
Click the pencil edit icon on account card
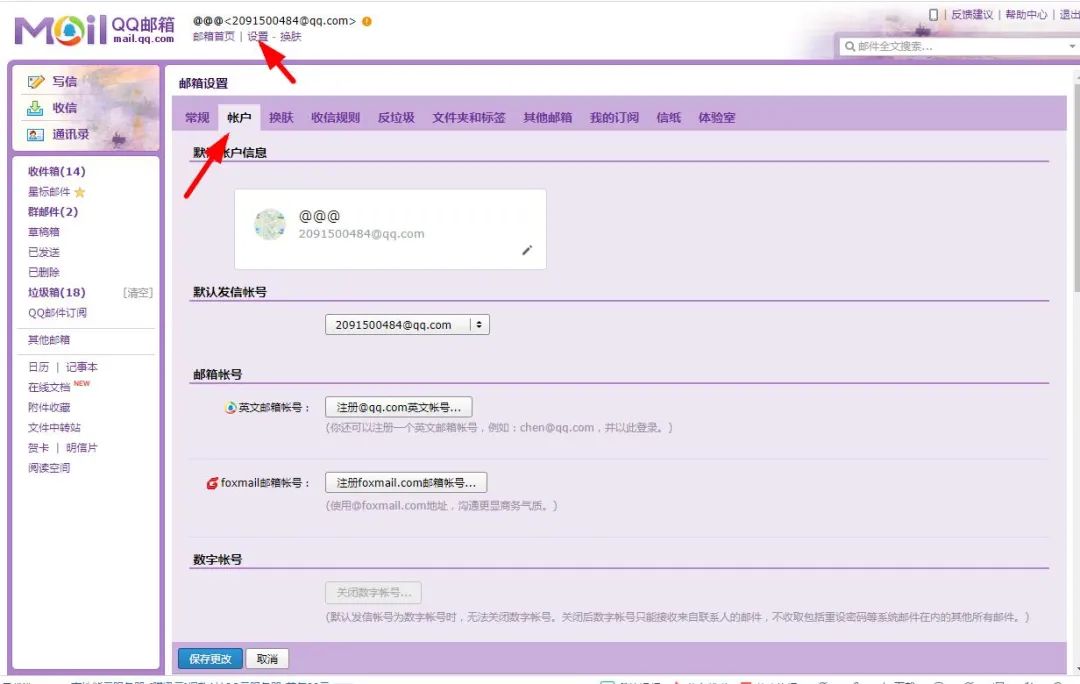527,250
